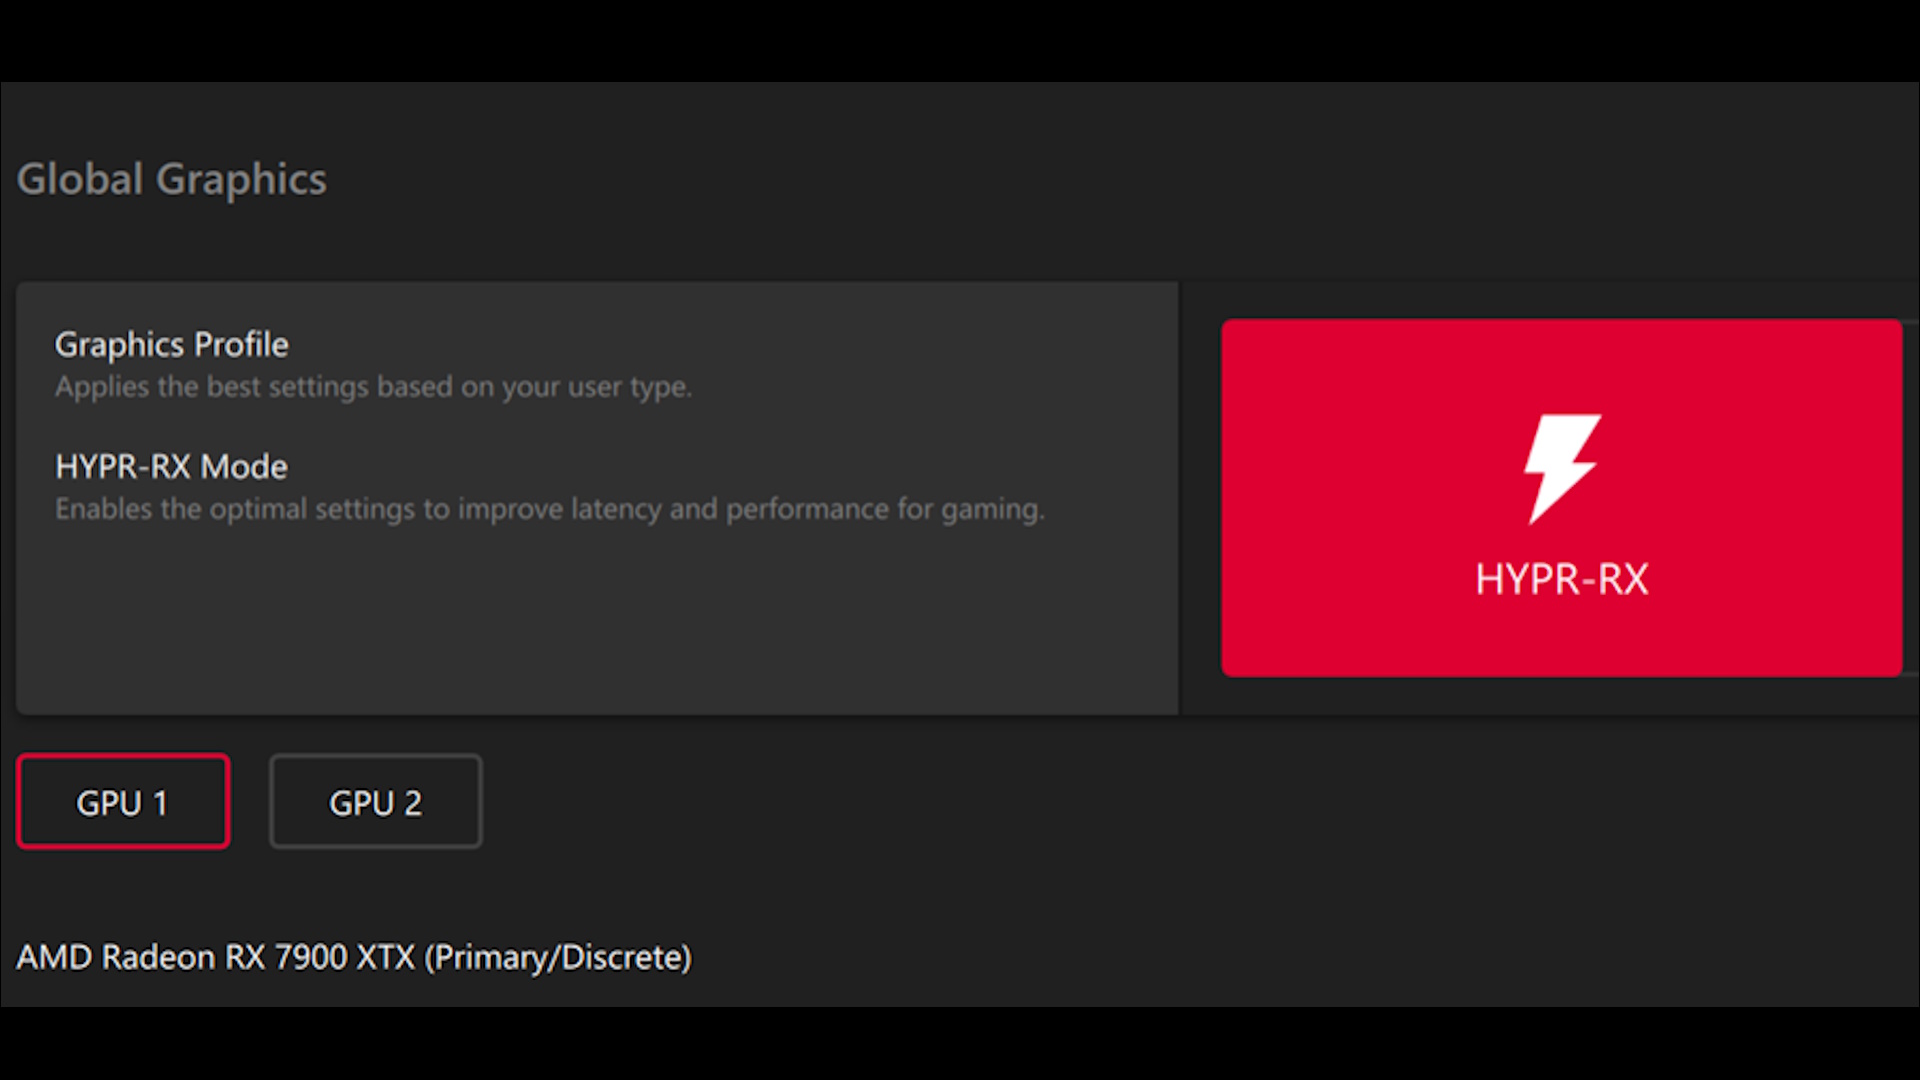Screen dimensions: 1920x1080
Task: Click the lightning bolt HYPR-RX icon
Action: point(1562,469)
